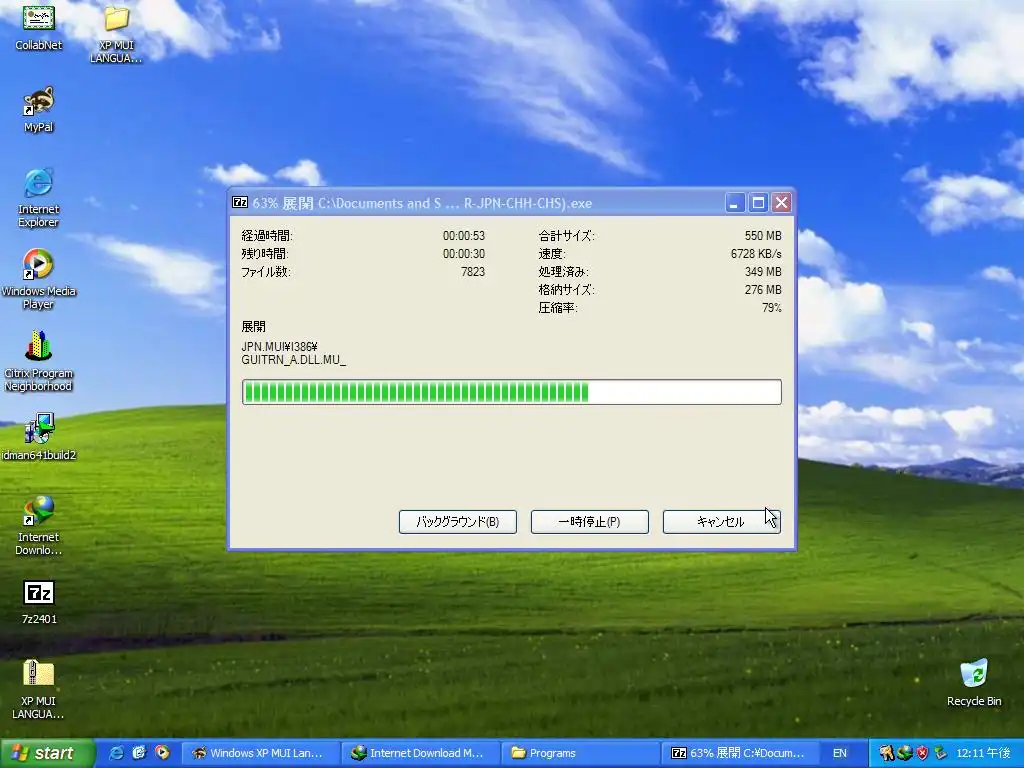Open the Start menu
Image resolution: width=1024 pixels, height=768 pixels.
(47, 753)
